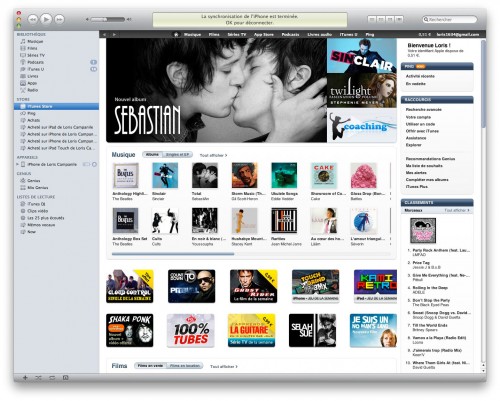The width and height of the screenshot is (500, 401).
Task: Move the album list horizontal scrollbar
Action: (x=173, y=254)
